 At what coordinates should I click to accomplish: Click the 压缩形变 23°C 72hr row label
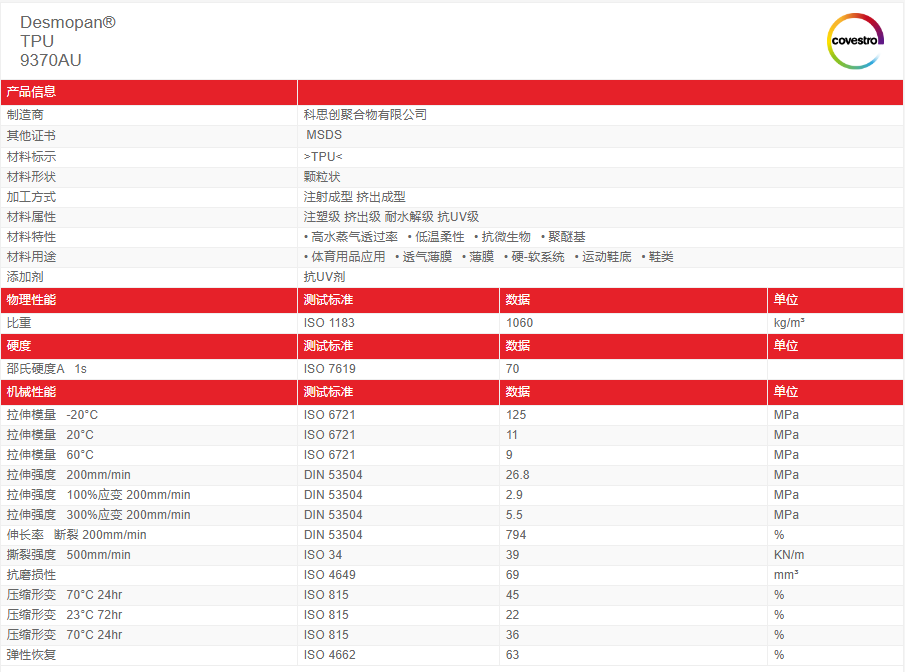pos(64,615)
